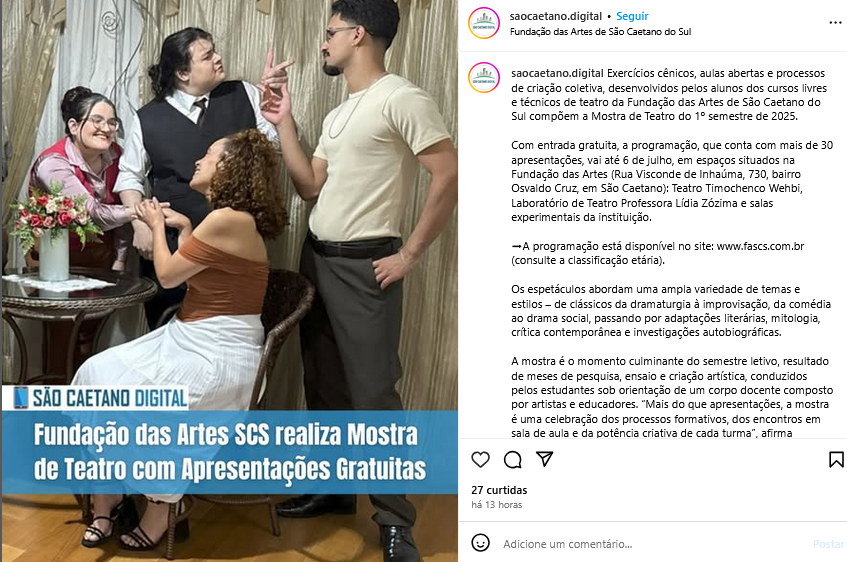Screen dimensions: 847x562
Task: Click the saocaetano.digital avatar in the header
Action: pos(484,23)
